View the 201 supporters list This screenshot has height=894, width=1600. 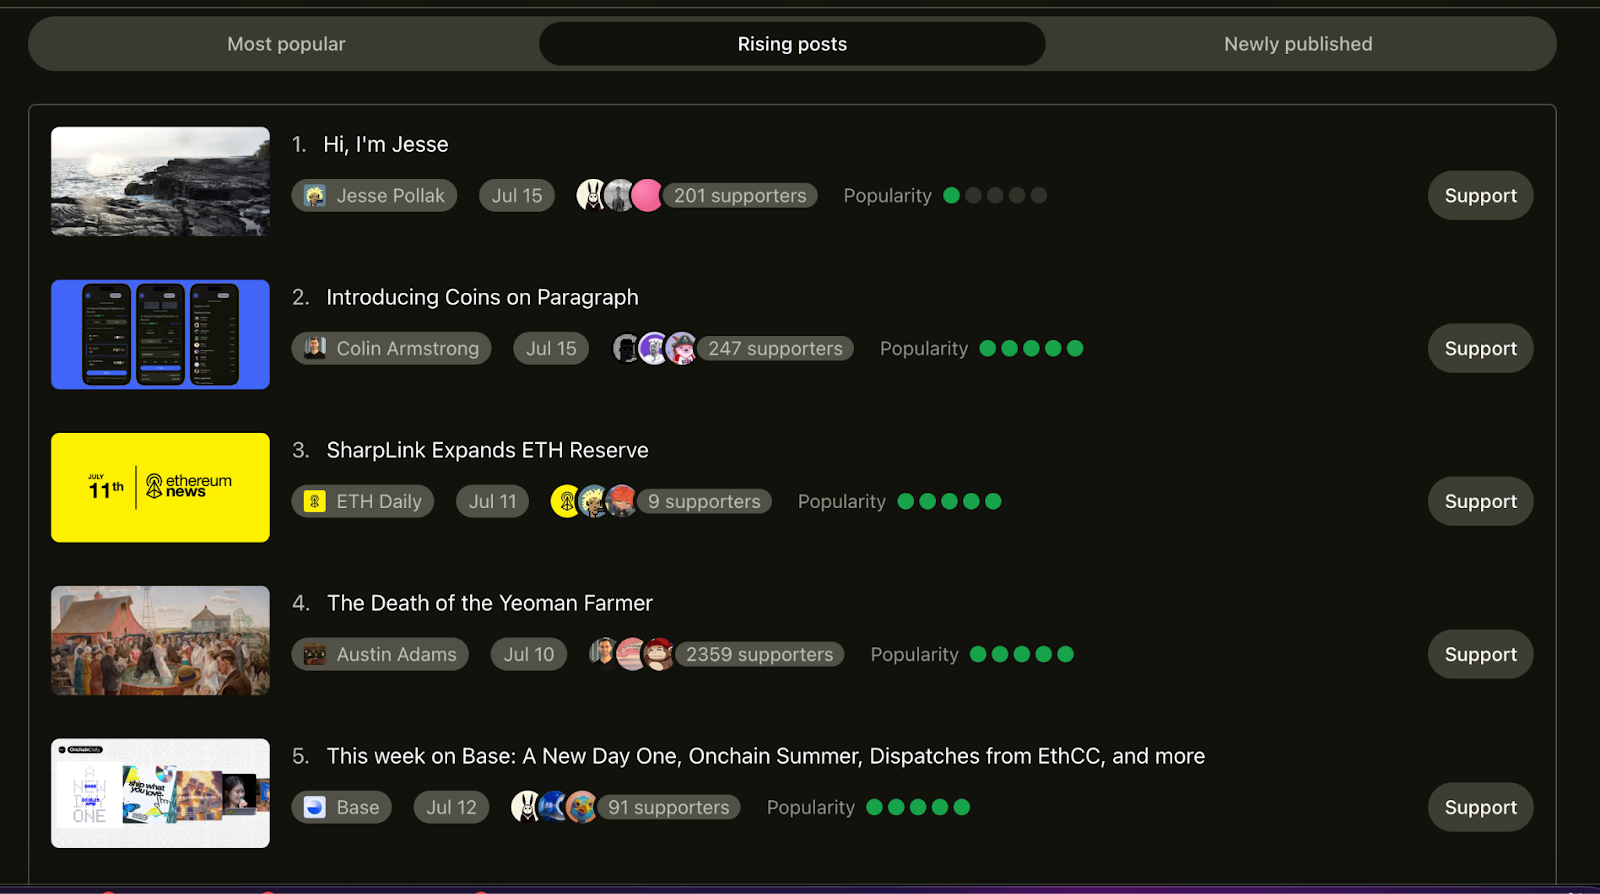click(x=740, y=196)
